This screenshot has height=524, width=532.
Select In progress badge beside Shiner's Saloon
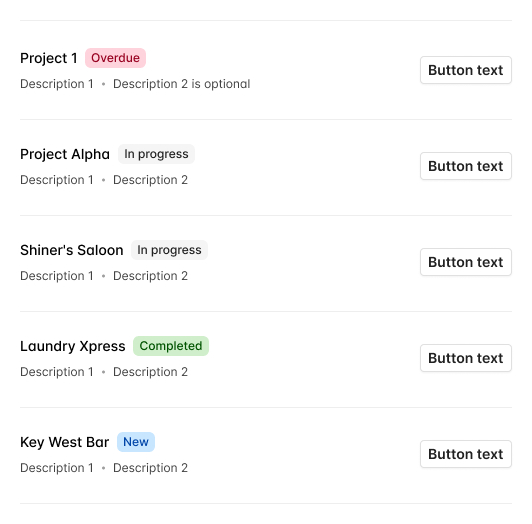169,250
